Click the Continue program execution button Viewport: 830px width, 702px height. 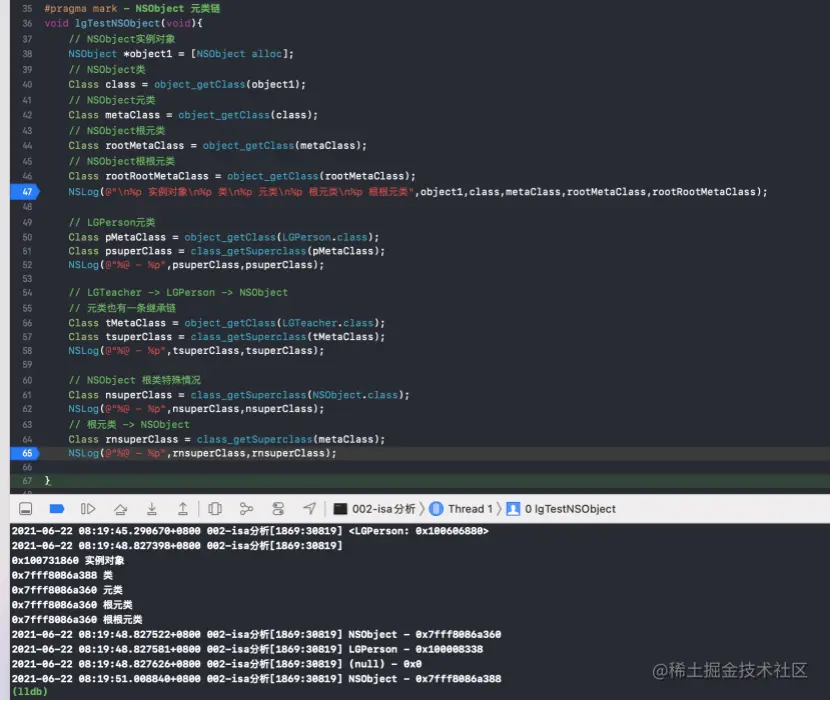click(88, 508)
